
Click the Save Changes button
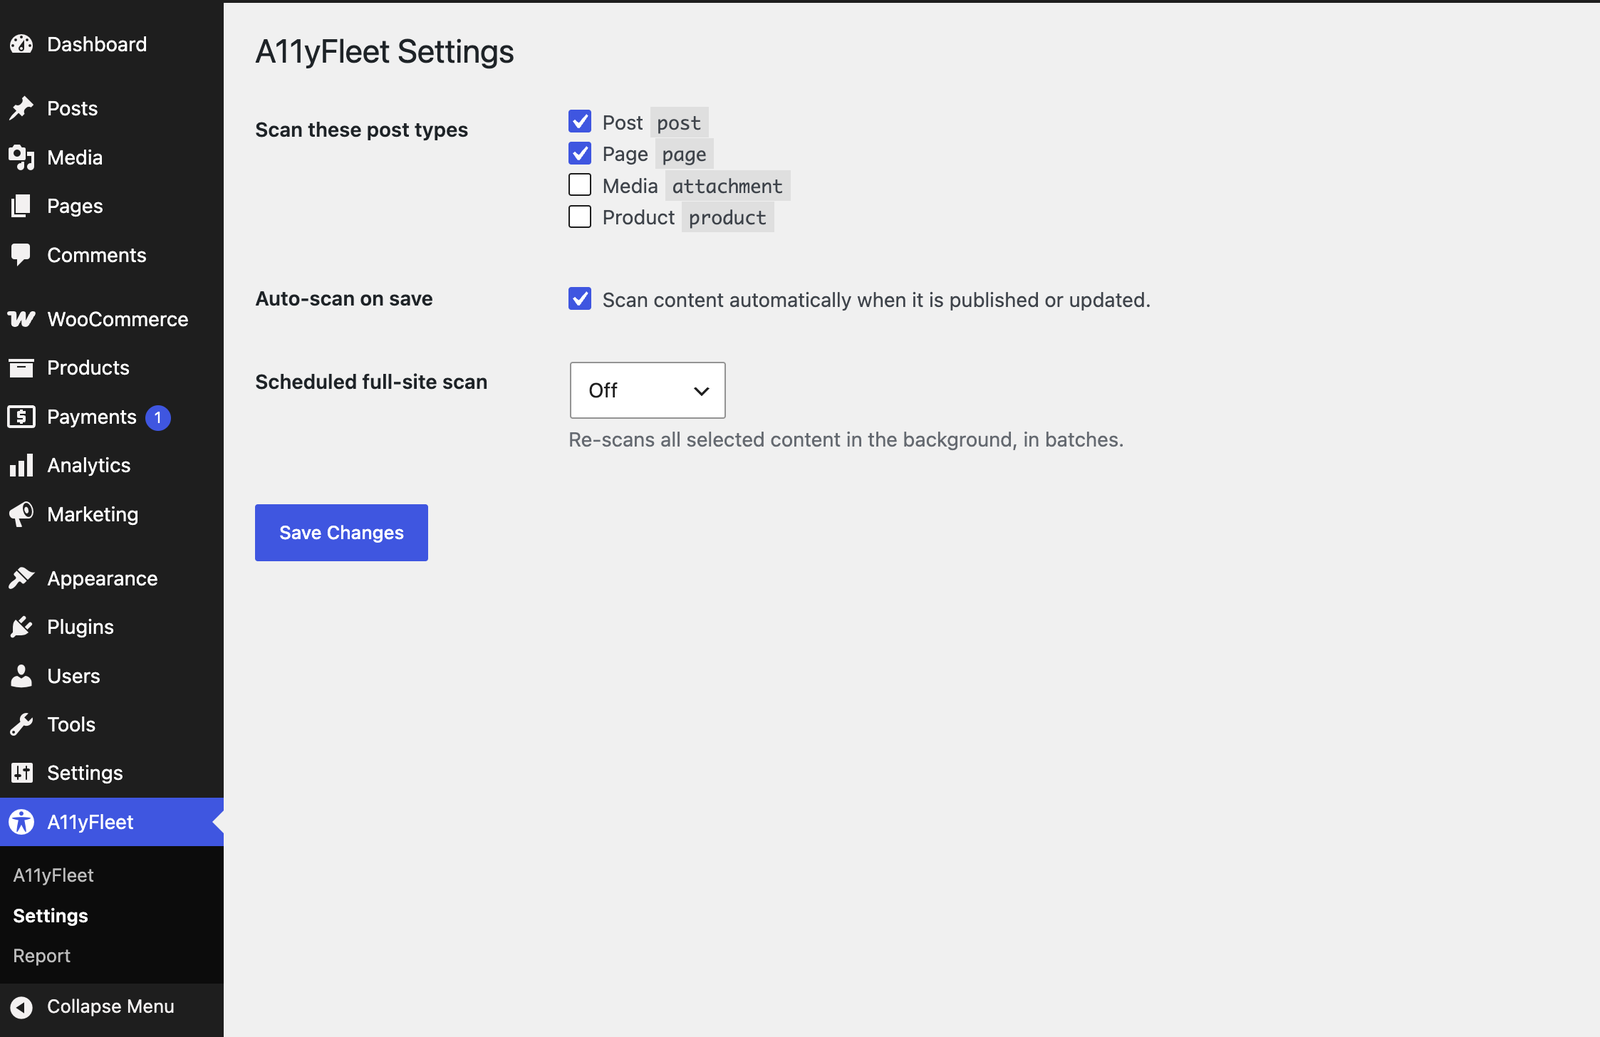[x=341, y=533]
